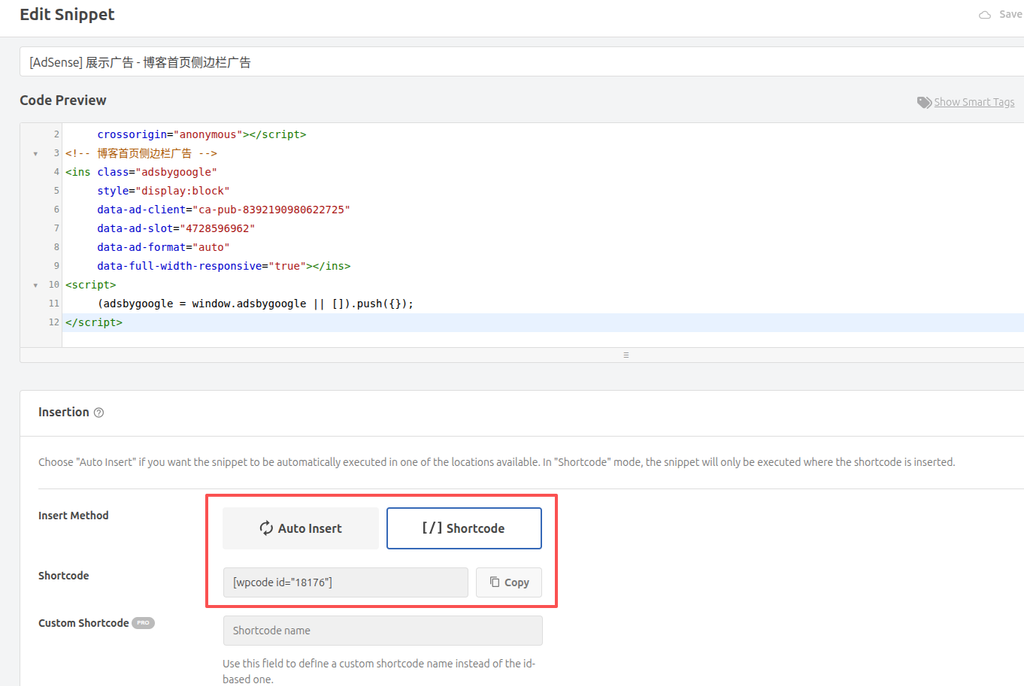Collapse the script fold arrow at line 10

35,285
